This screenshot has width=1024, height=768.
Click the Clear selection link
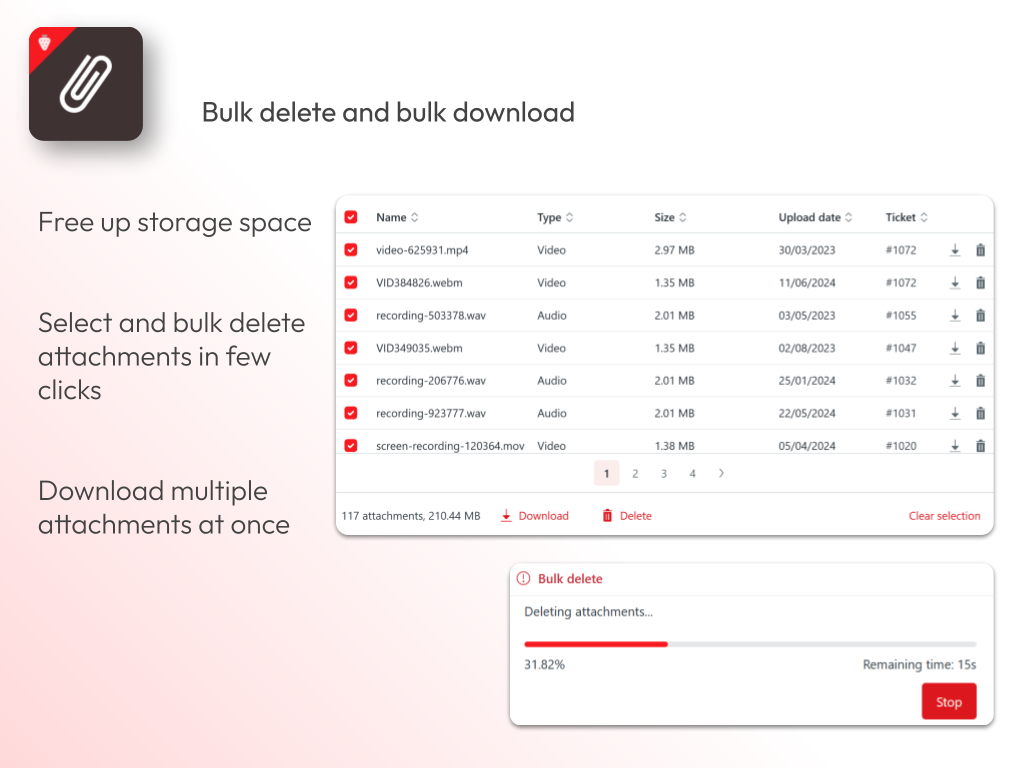(x=944, y=515)
